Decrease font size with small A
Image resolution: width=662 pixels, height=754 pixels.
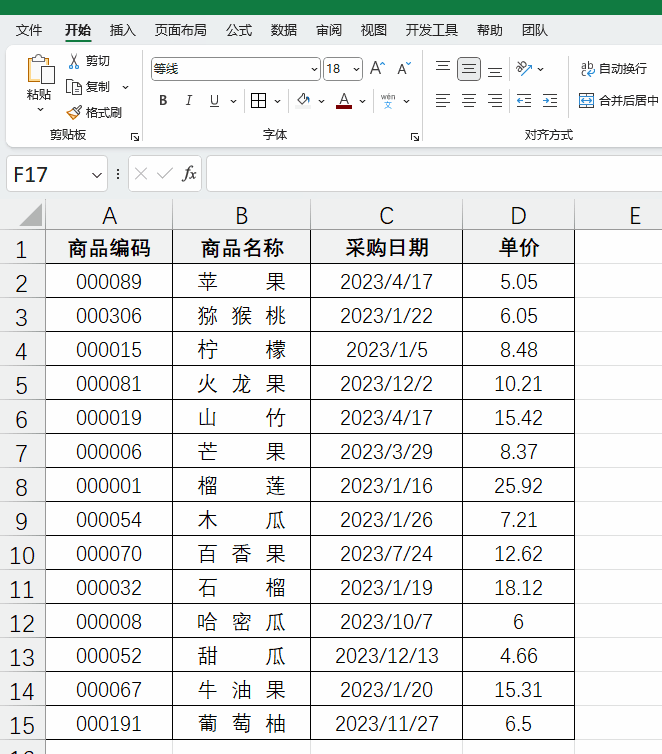[404, 68]
